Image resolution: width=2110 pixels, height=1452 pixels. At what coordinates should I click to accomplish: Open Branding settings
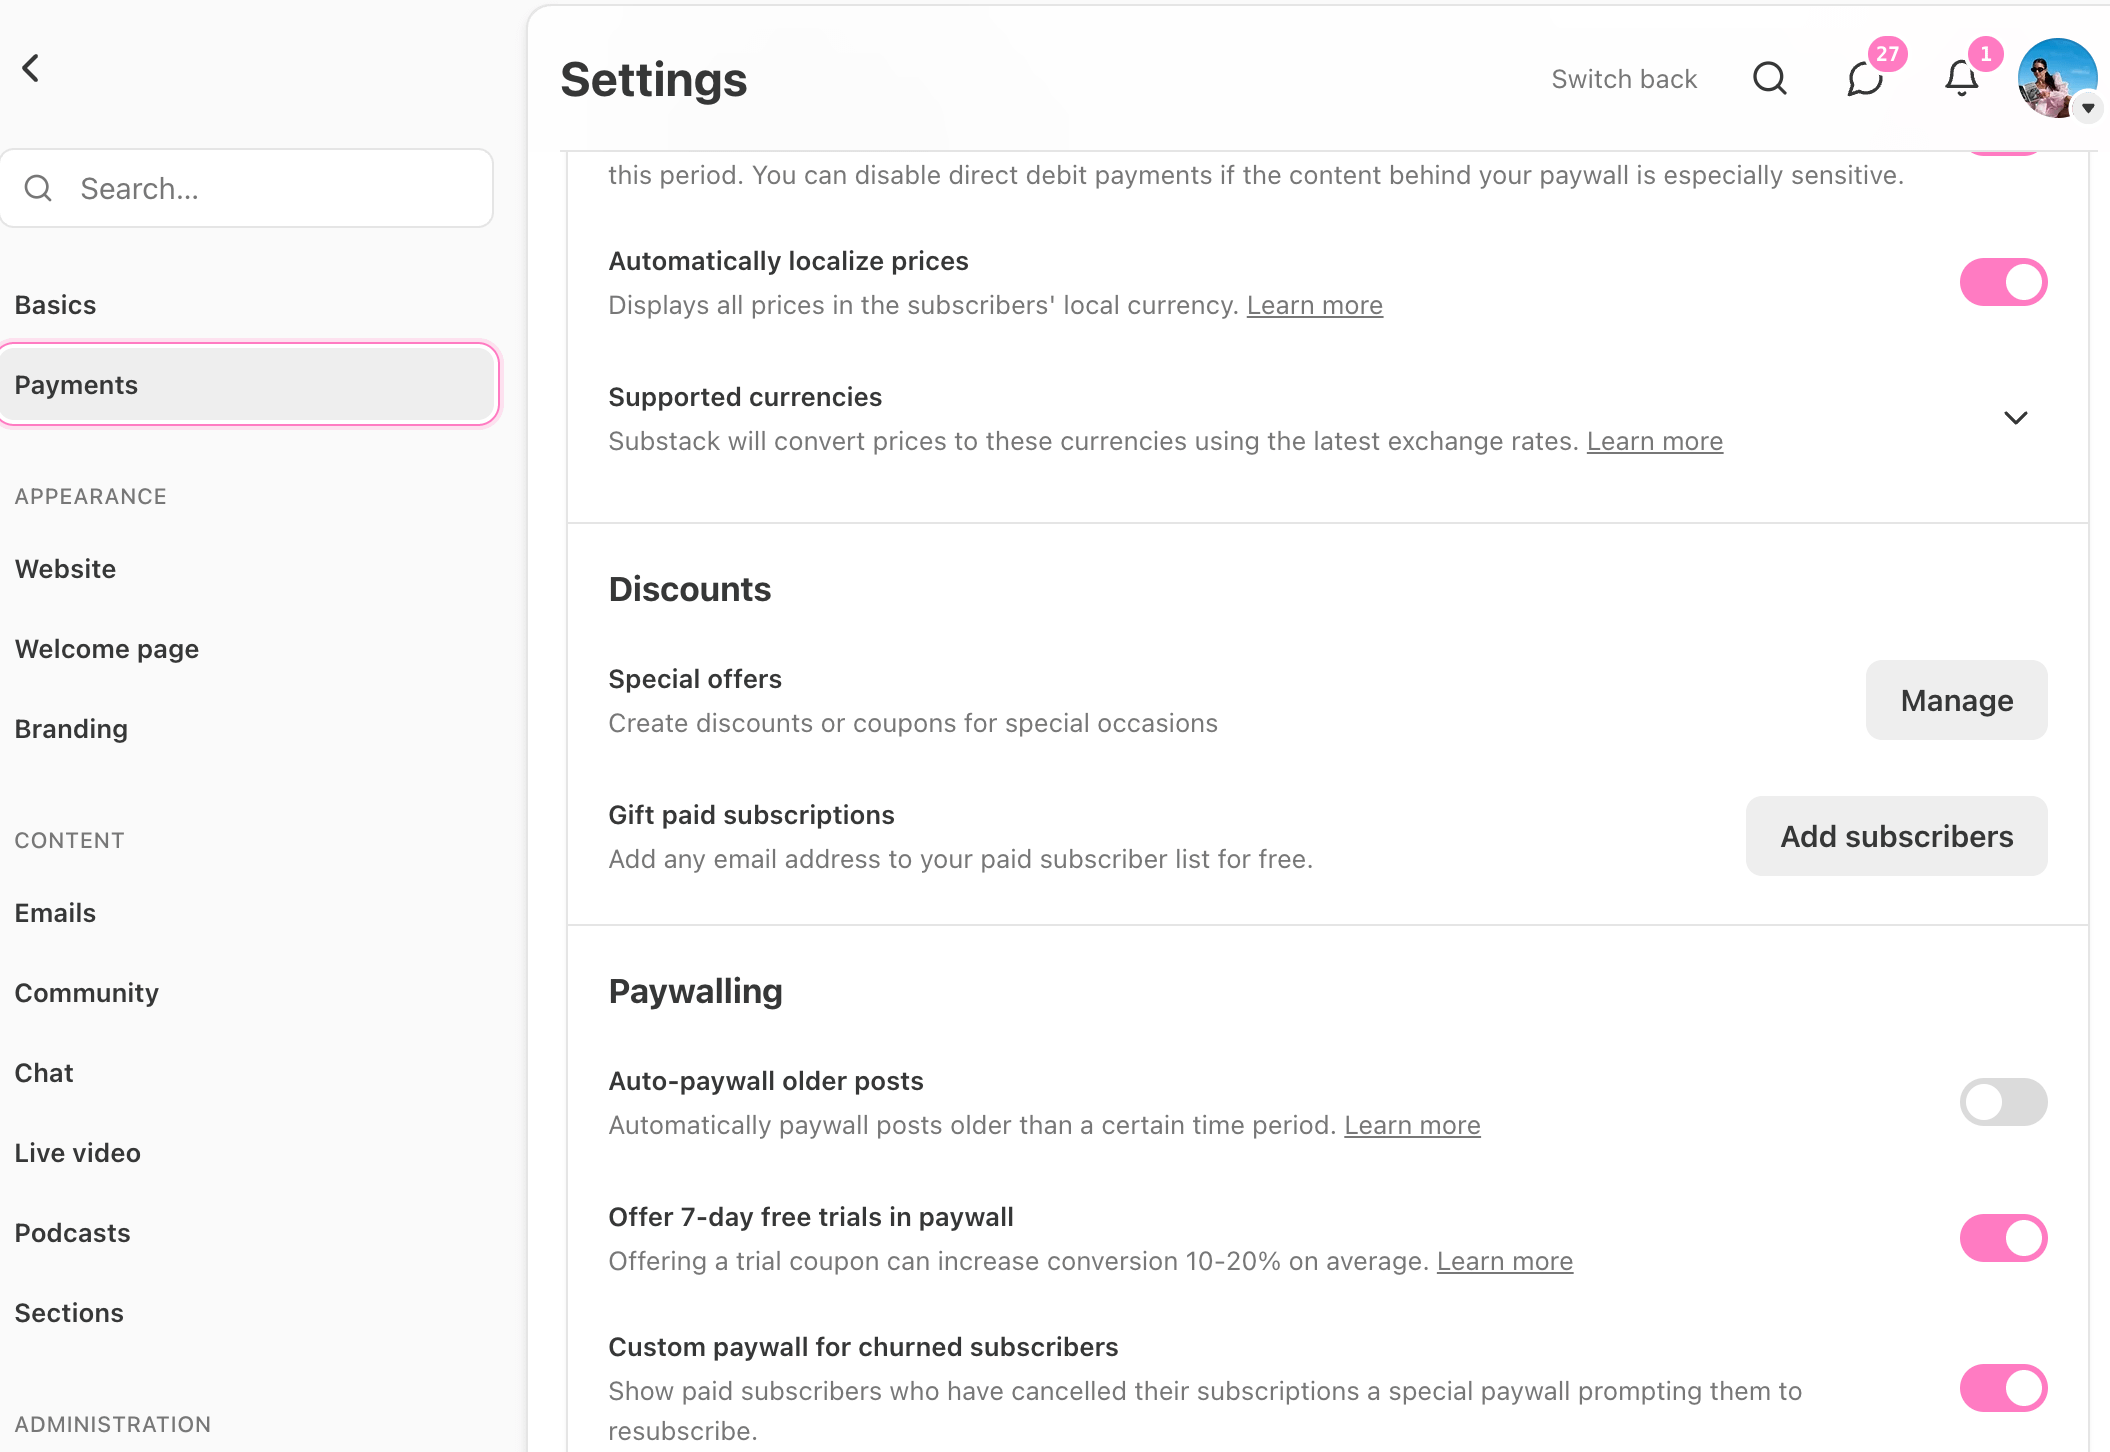(71, 729)
